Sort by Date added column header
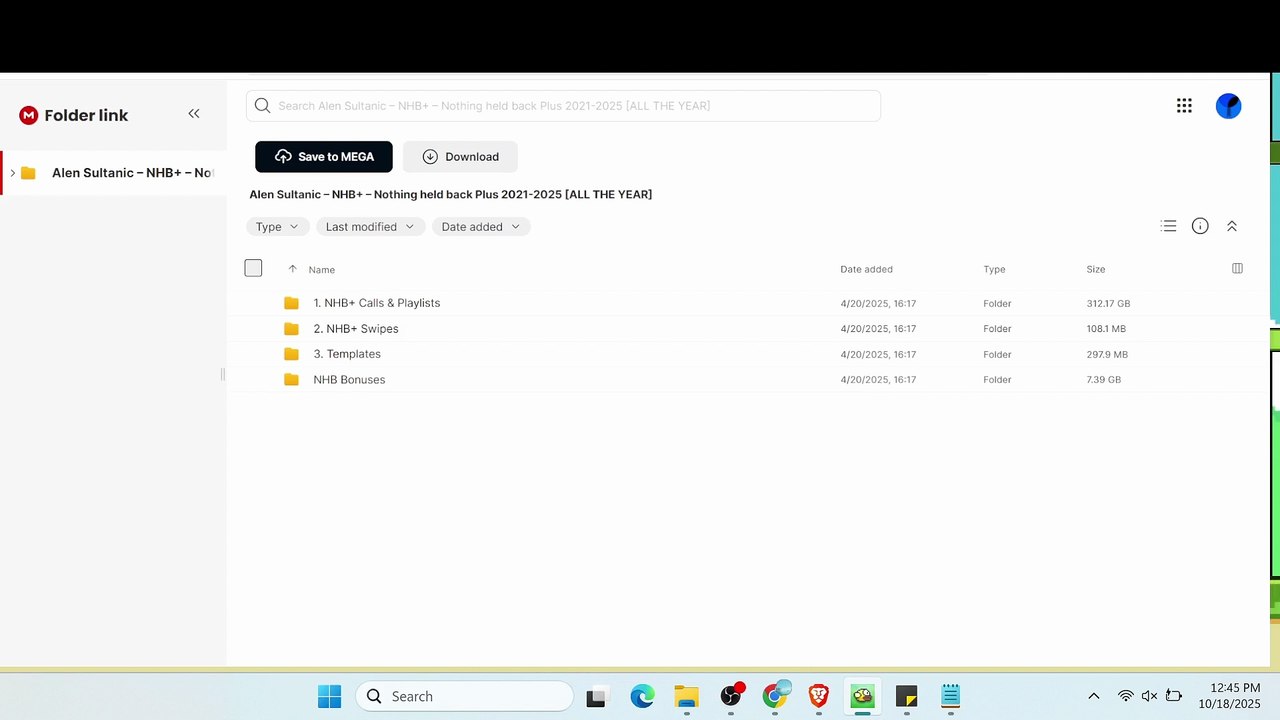This screenshot has height=720, width=1280. click(x=866, y=269)
